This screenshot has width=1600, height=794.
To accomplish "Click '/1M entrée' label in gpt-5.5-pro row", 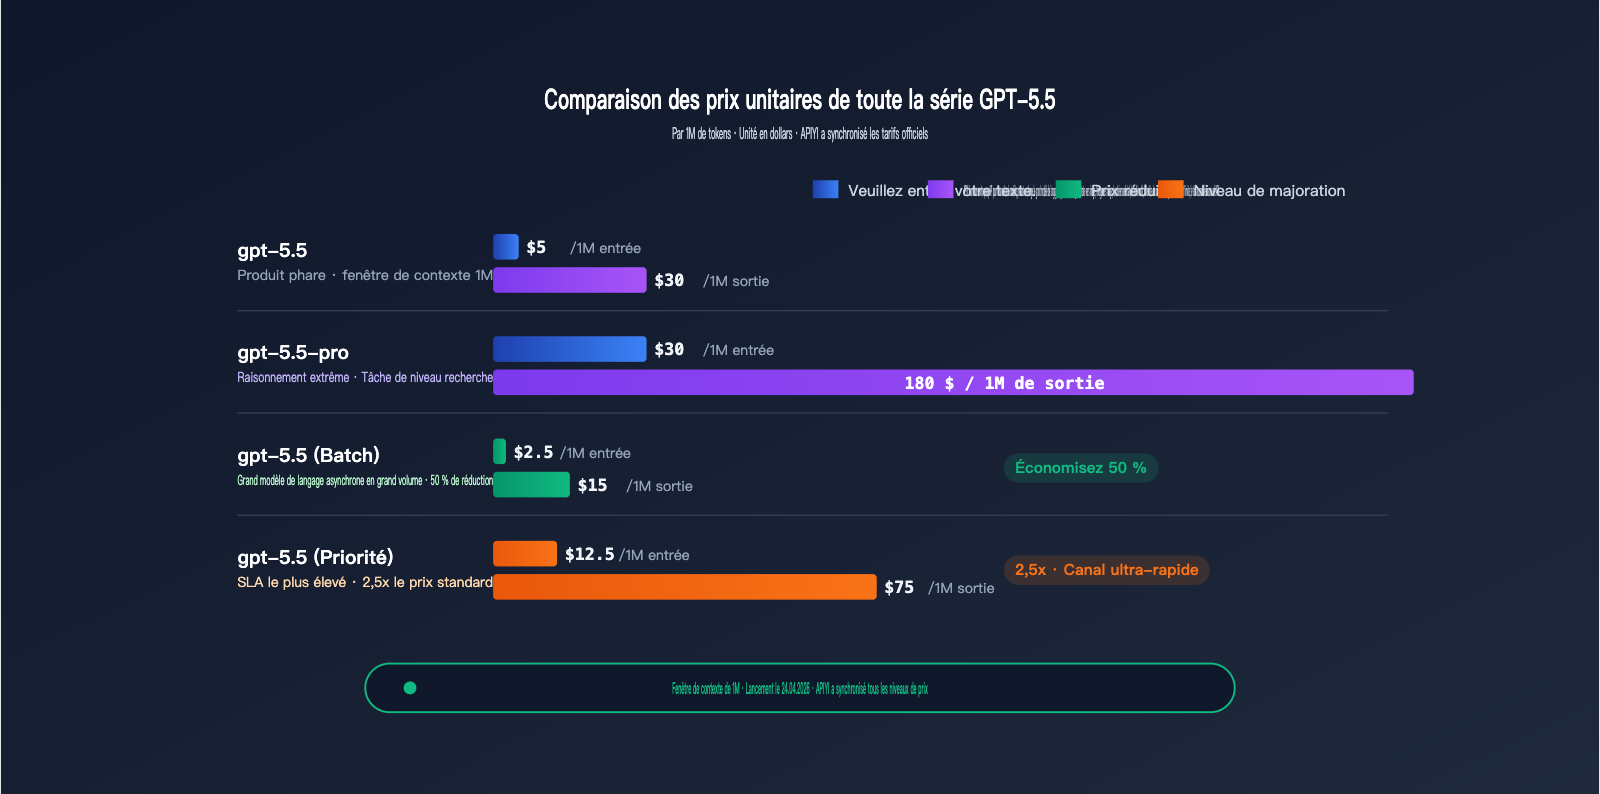I will coord(738,350).
